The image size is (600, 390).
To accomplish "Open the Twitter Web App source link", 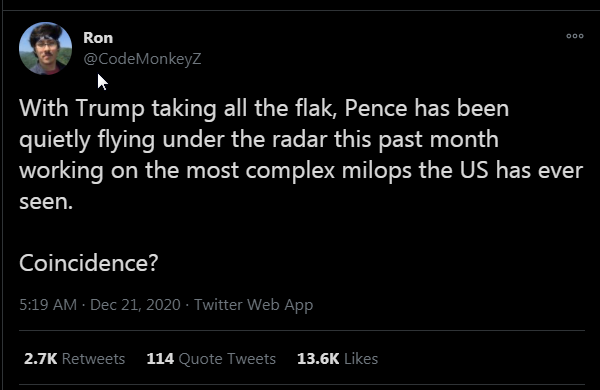I will [254, 305].
